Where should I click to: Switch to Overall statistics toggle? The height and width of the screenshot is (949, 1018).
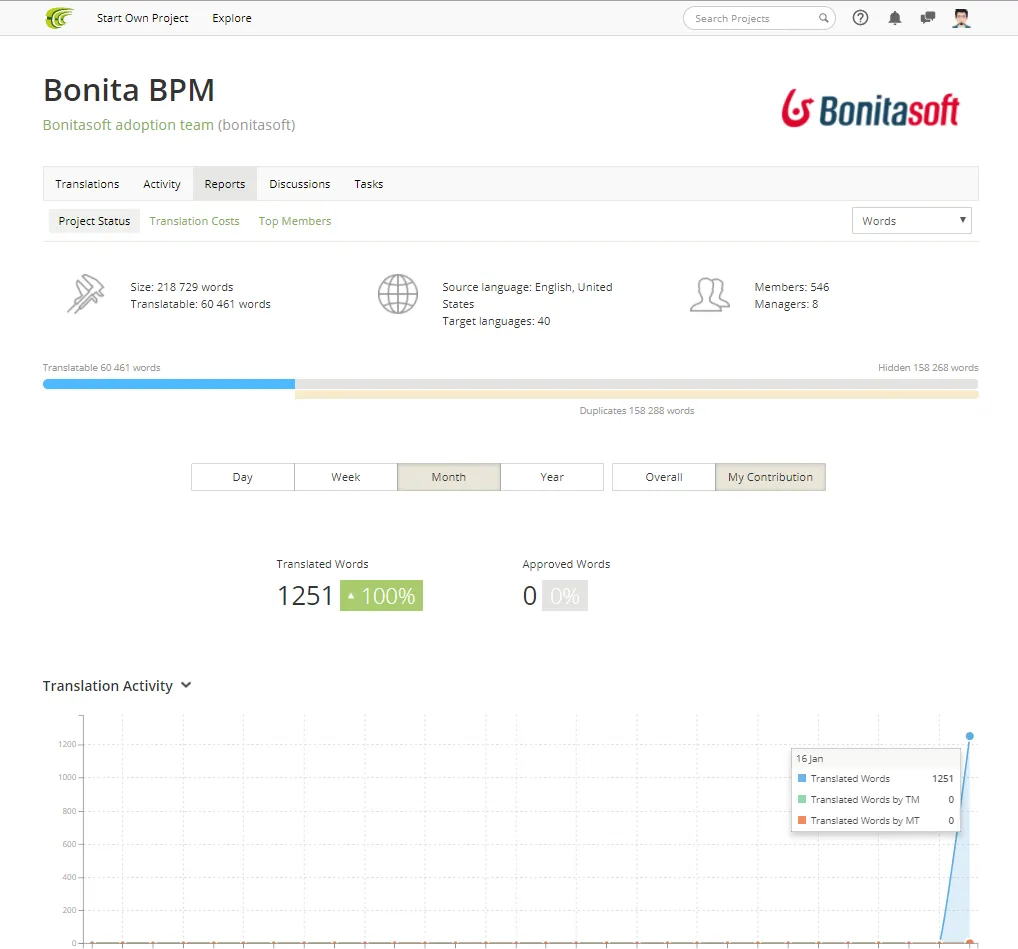click(664, 477)
